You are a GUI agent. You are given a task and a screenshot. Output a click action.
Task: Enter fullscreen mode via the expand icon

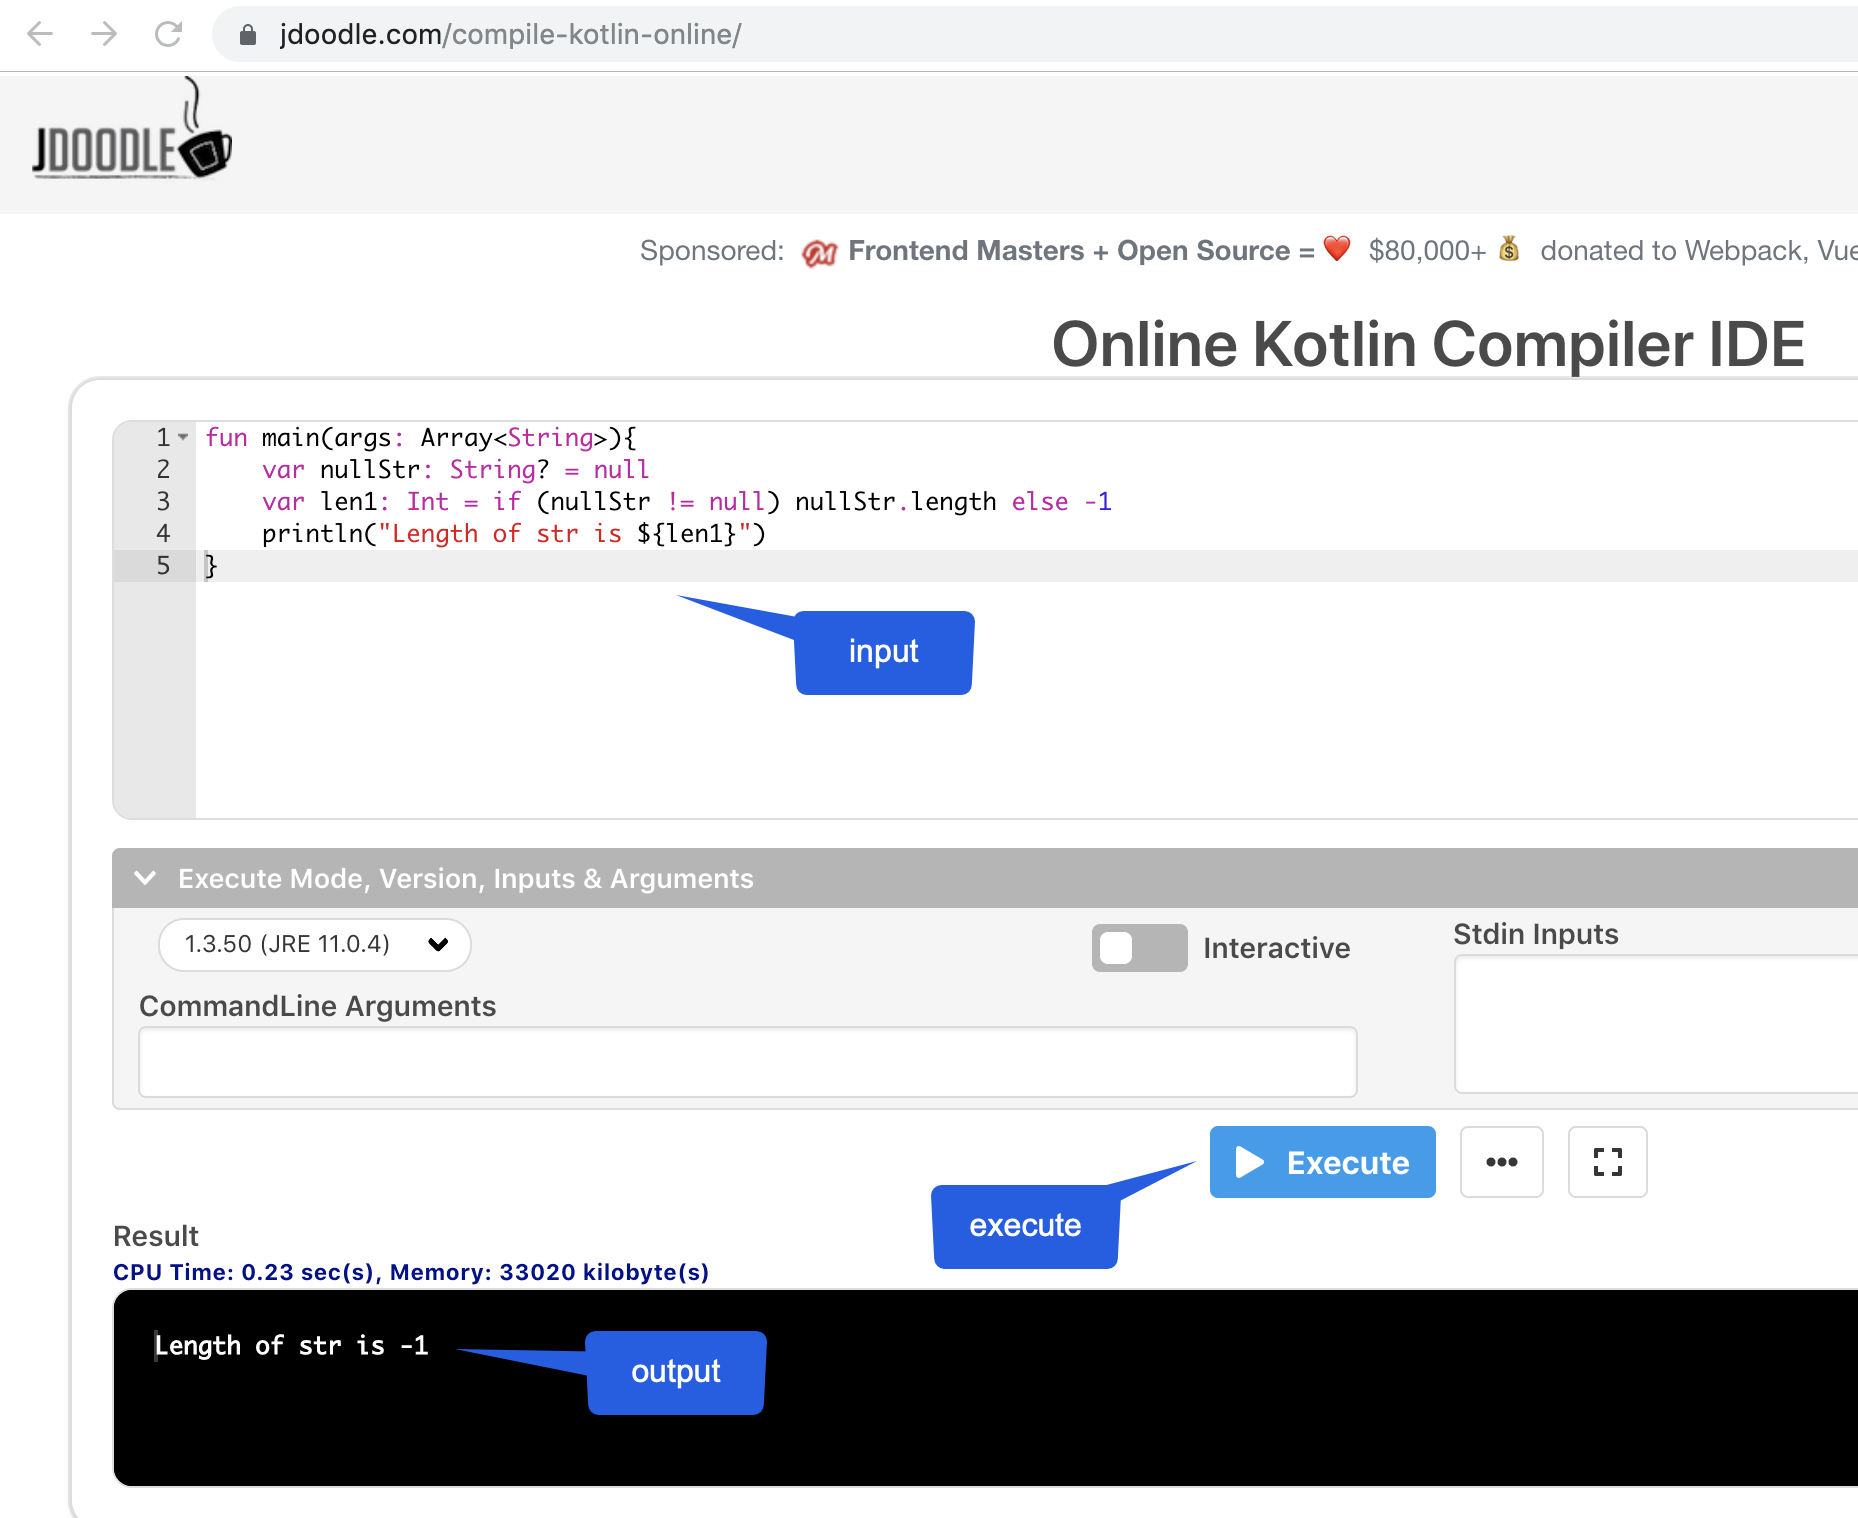[x=1606, y=1162]
